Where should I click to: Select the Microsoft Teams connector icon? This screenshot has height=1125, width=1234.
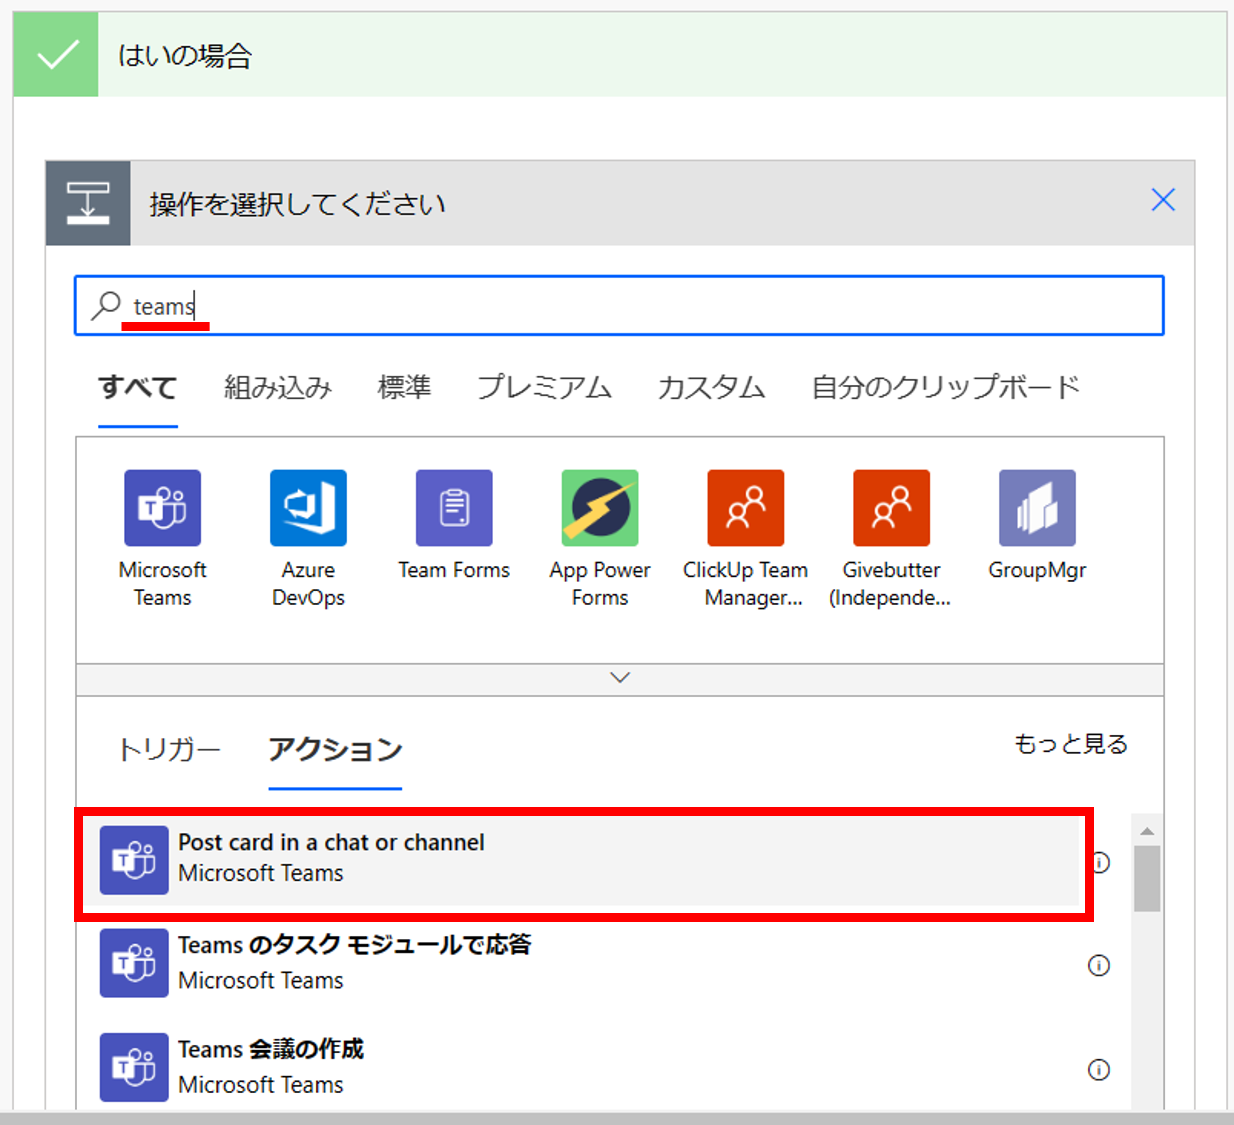click(162, 508)
